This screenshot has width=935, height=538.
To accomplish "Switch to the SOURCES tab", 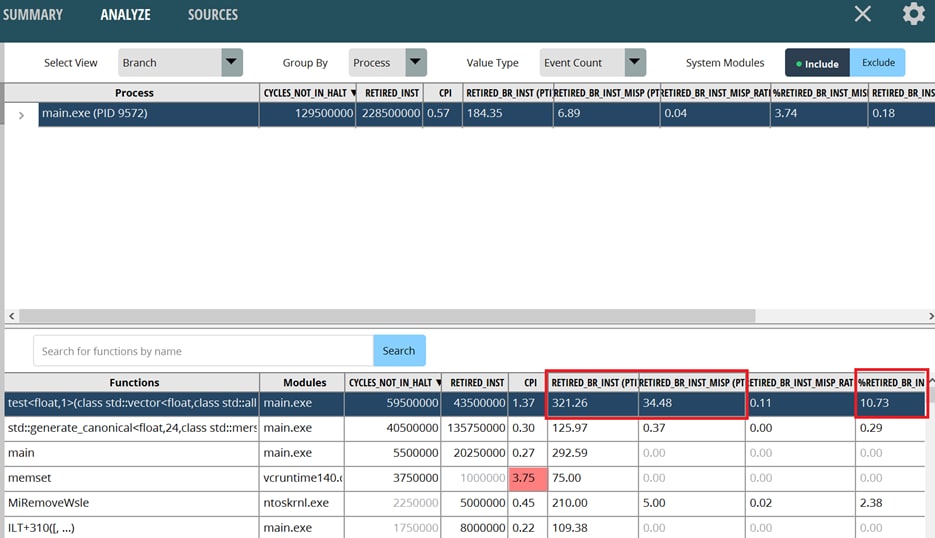I will (x=213, y=15).
